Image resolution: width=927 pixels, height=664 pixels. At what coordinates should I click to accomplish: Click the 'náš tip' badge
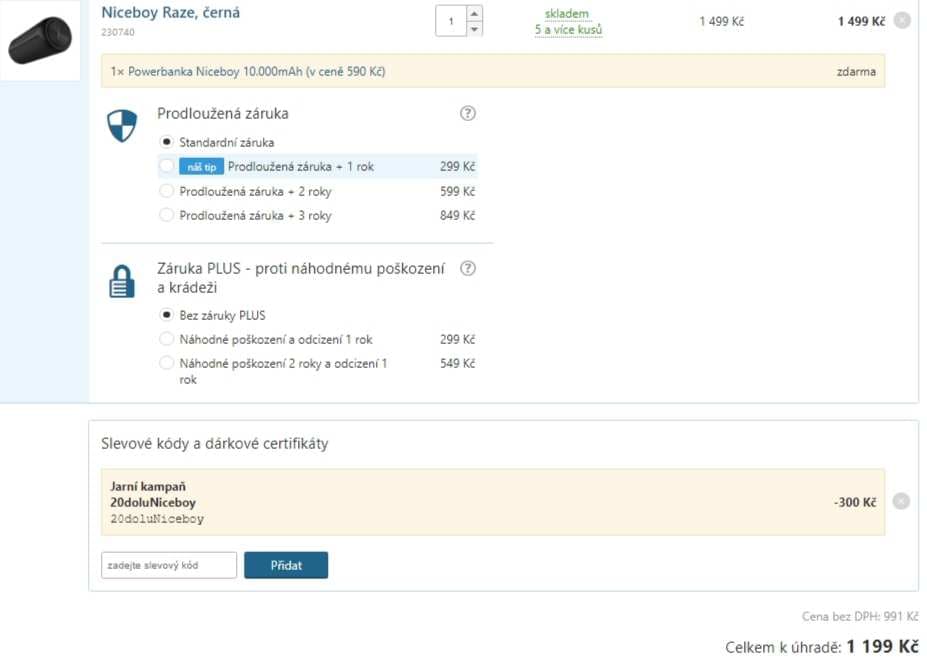point(201,167)
